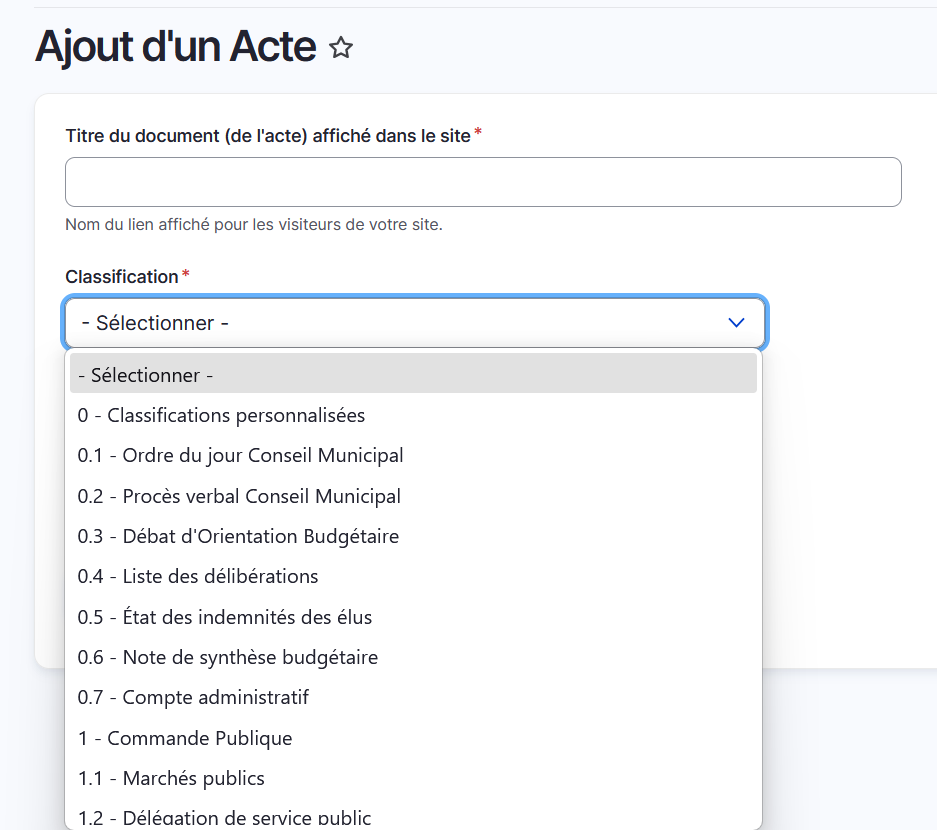Click the 'Titre du document' field label
The height and width of the screenshot is (830, 937).
pyautogui.click(x=267, y=135)
